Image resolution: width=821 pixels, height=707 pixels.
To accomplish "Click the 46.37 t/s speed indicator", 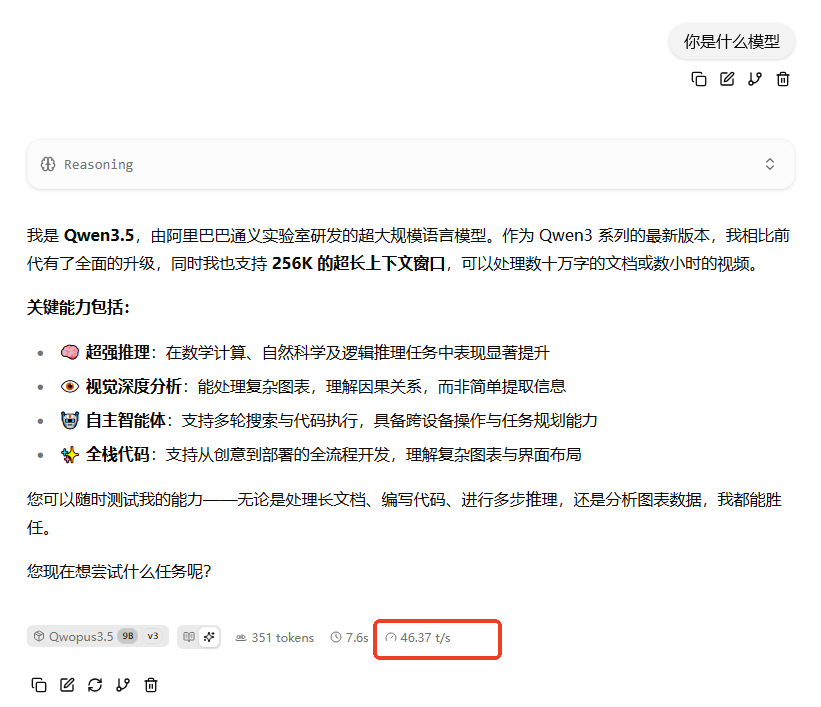I will coord(418,637).
